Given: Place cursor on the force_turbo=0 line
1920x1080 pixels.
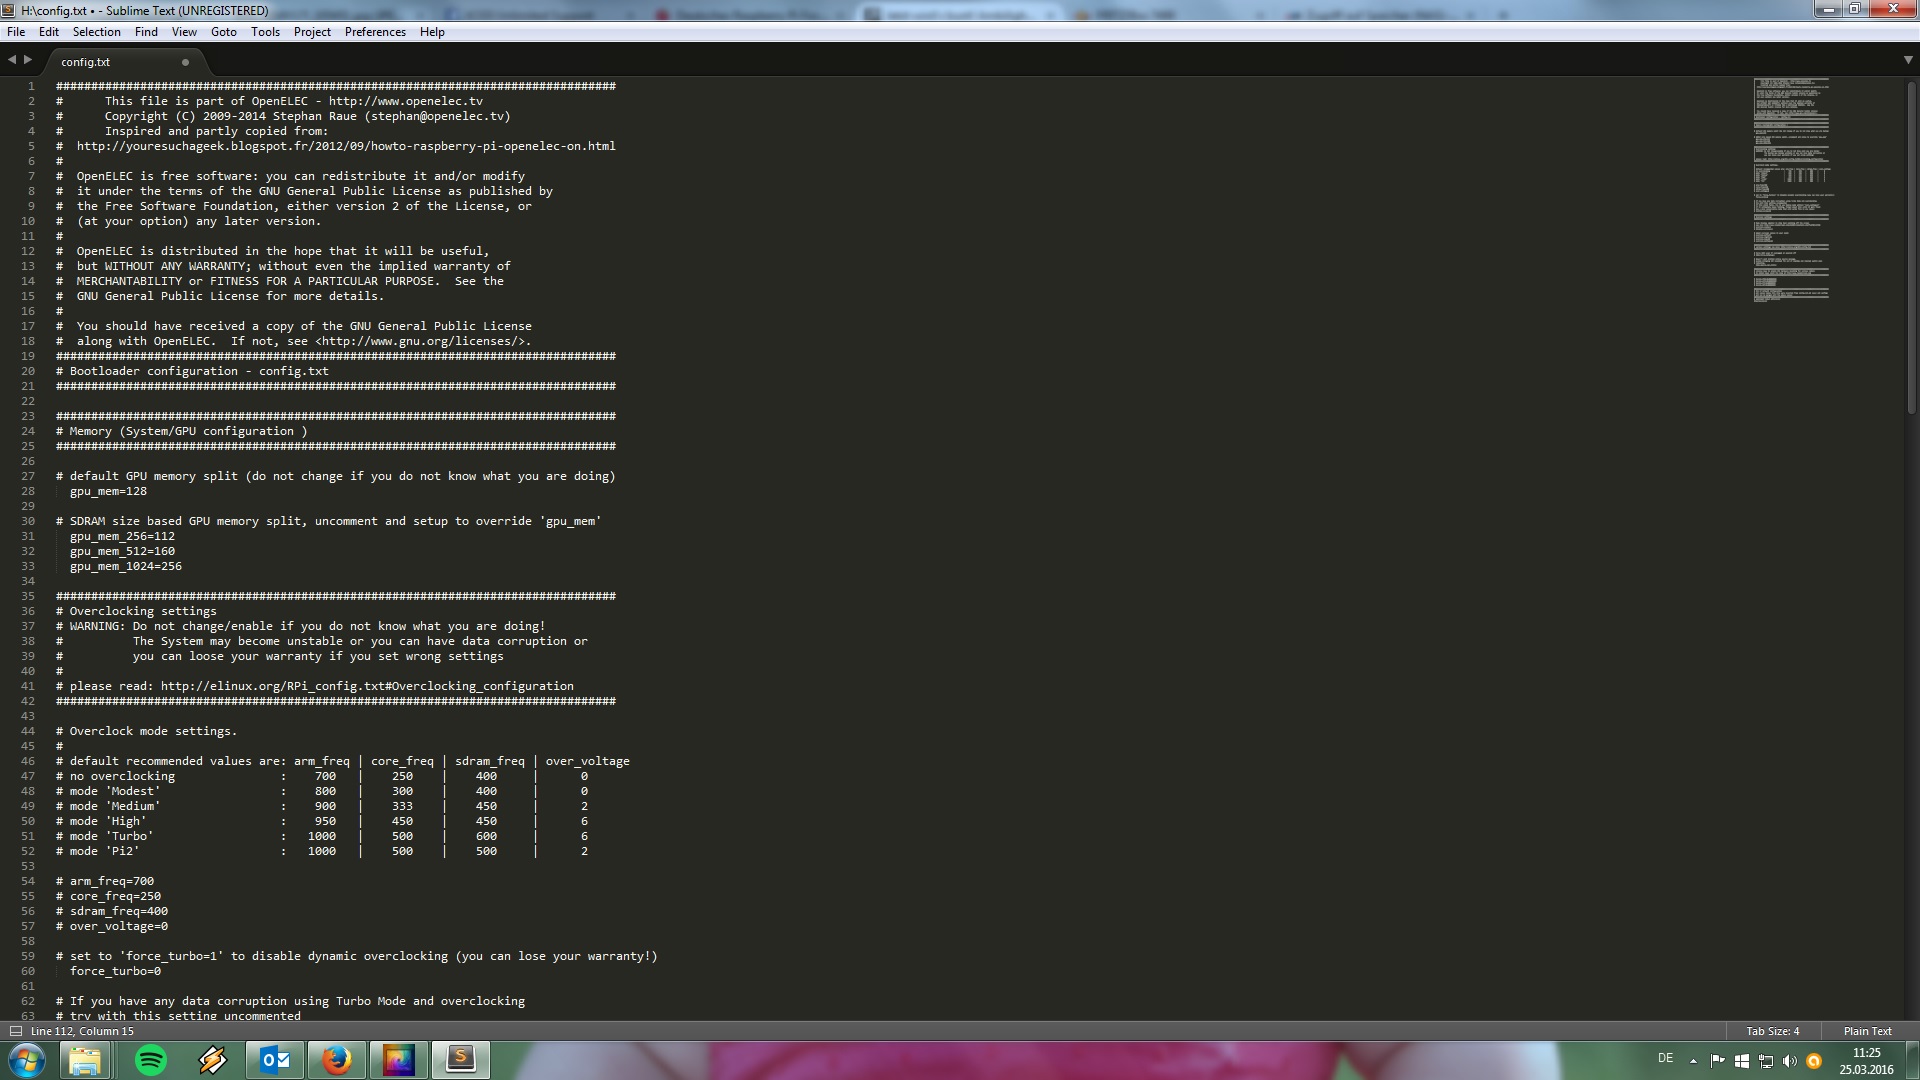Looking at the screenshot, I should click(115, 971).
